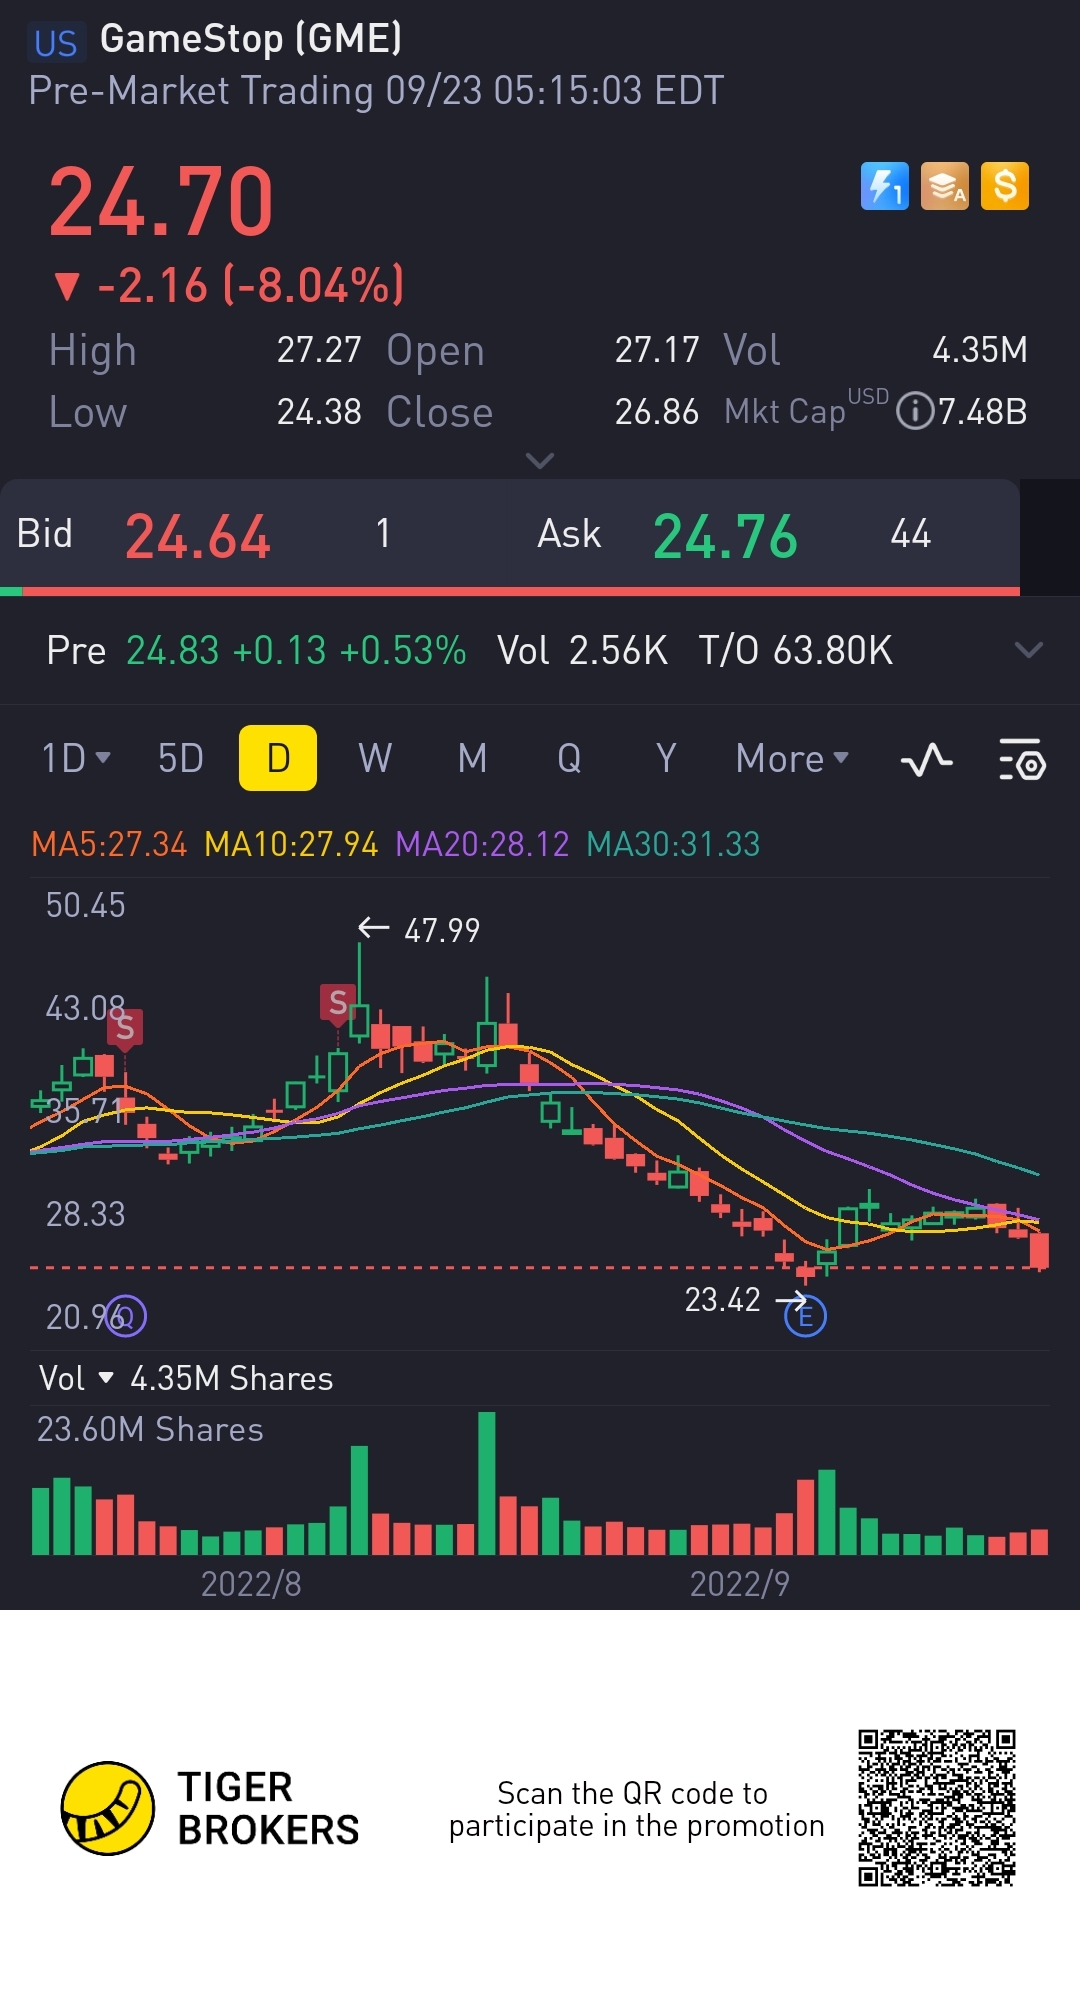This screenshot has width=1080, height=2007.
Task: Tap the ask size 44
Action: (x=911, y=534)
